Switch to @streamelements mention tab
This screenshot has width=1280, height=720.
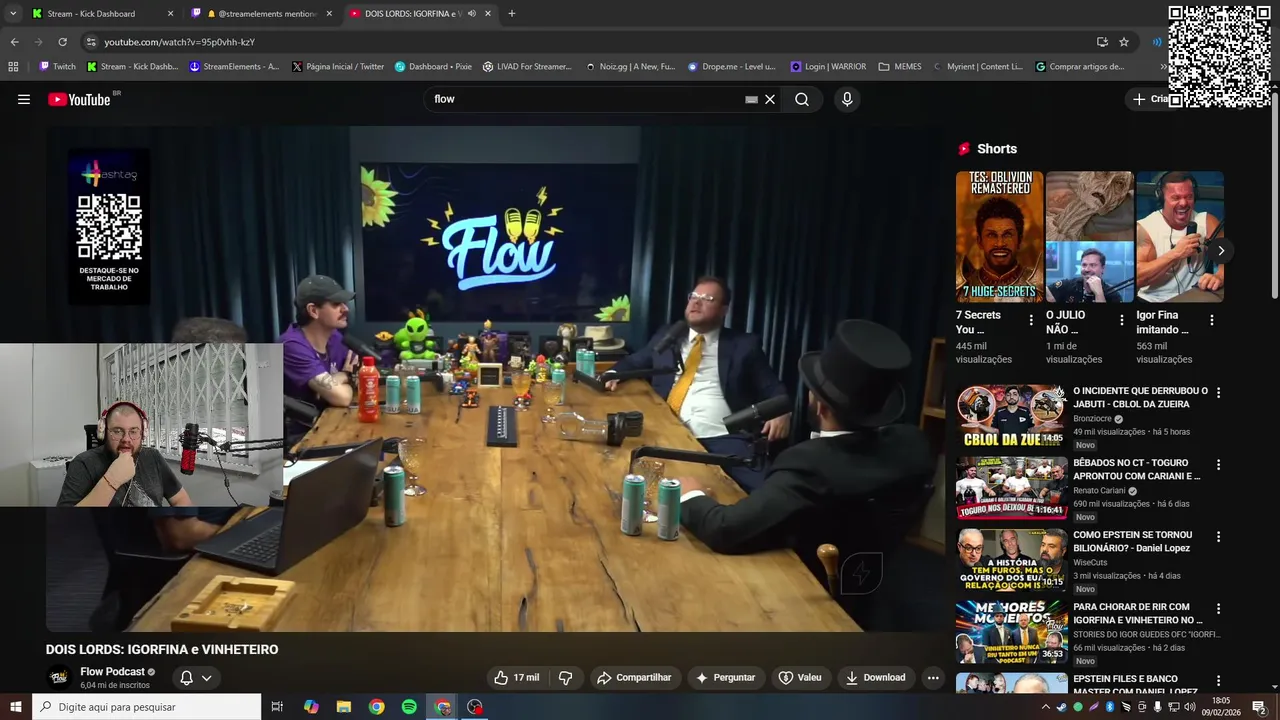(262, 14)
